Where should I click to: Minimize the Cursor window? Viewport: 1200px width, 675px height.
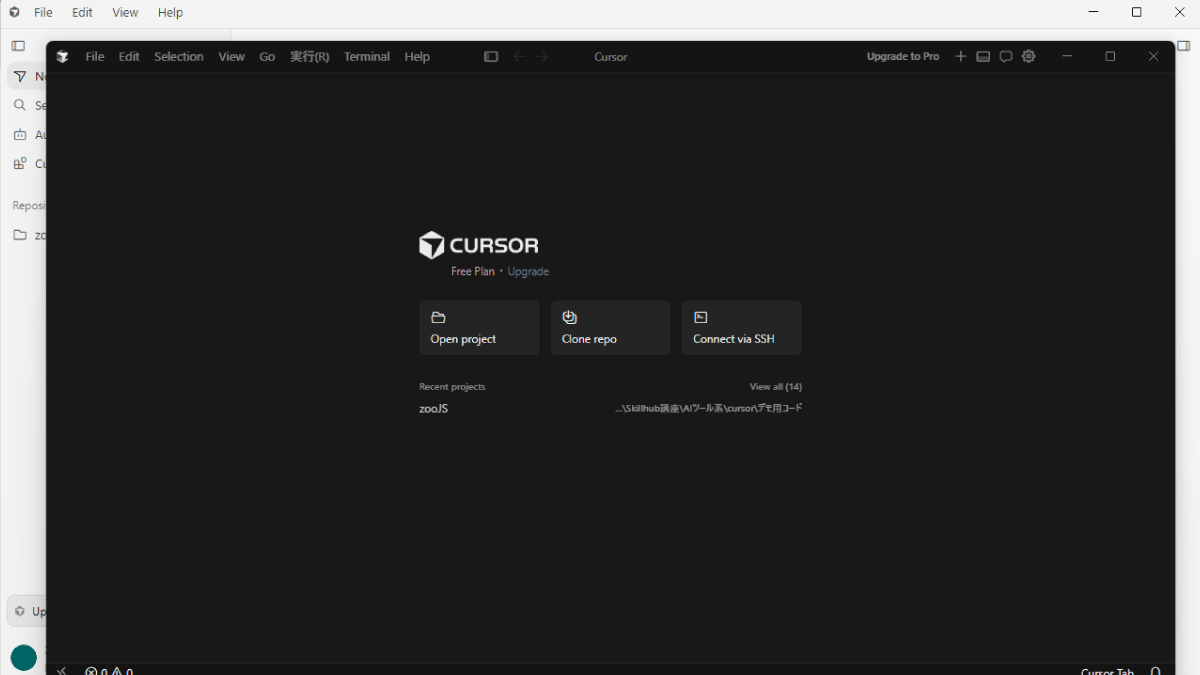coord(1067,57)
